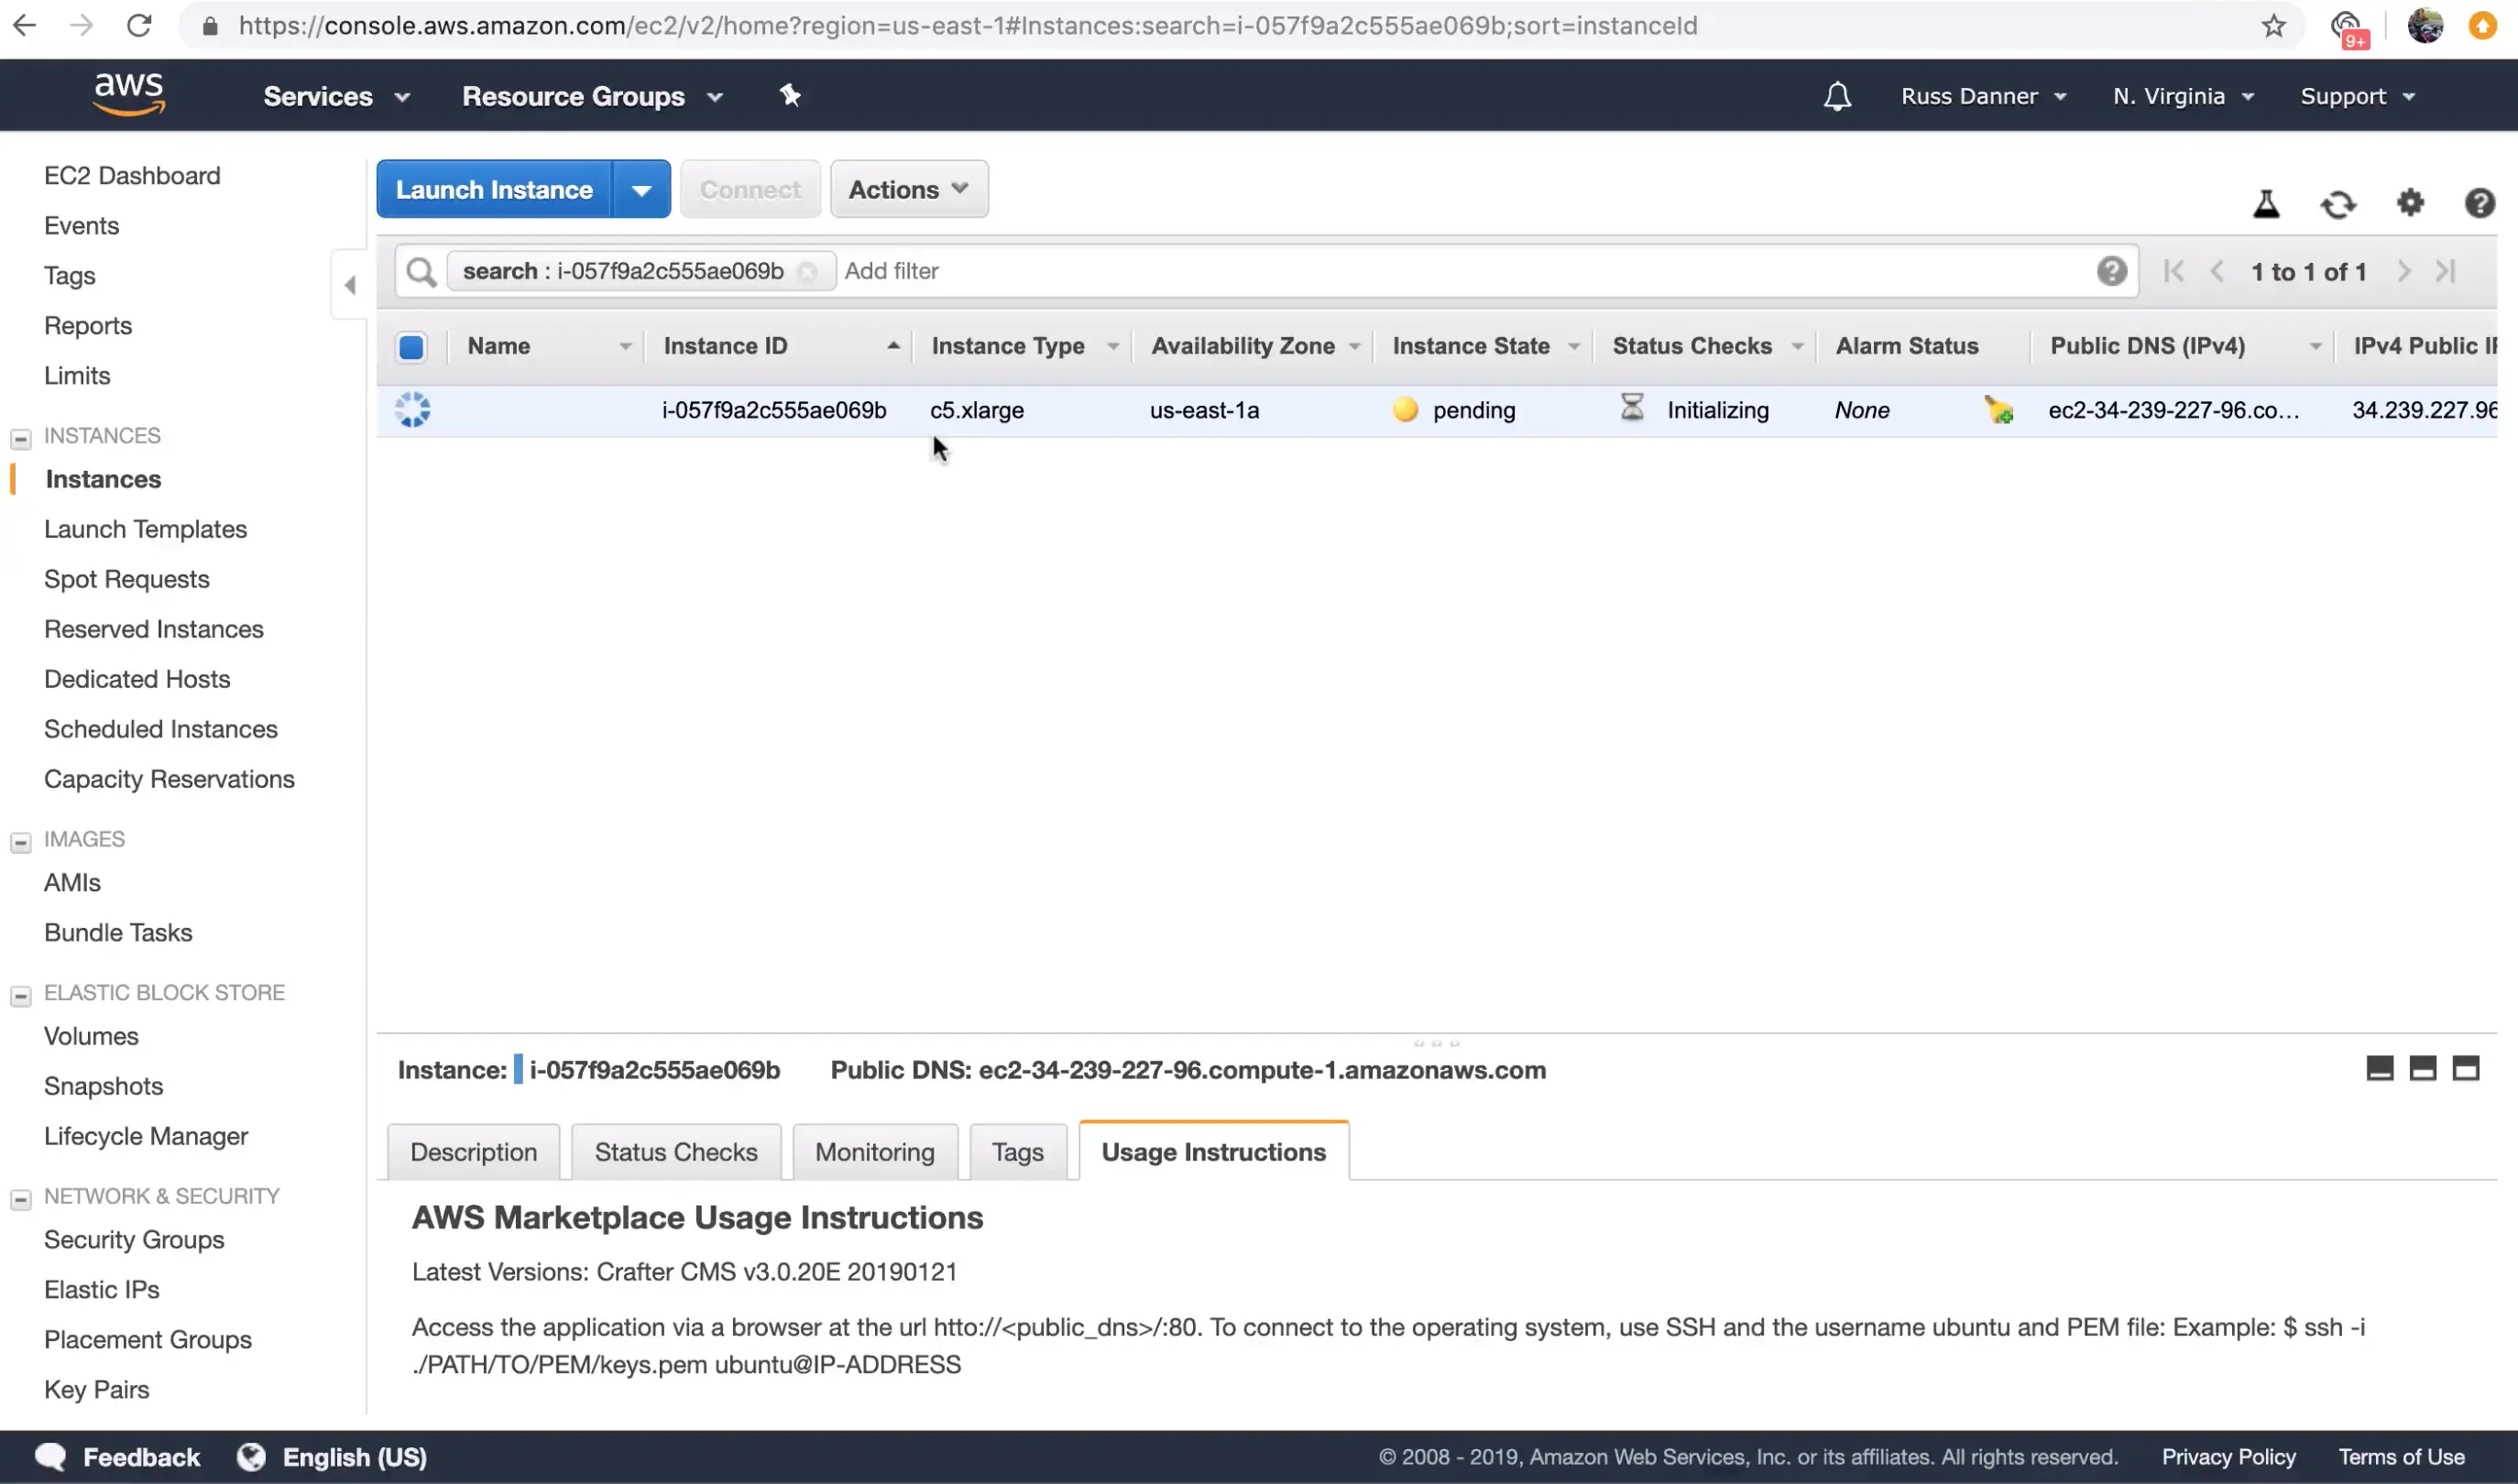Open the Description tab
Viewport: 2518px width, 1484px height.
473,1152
